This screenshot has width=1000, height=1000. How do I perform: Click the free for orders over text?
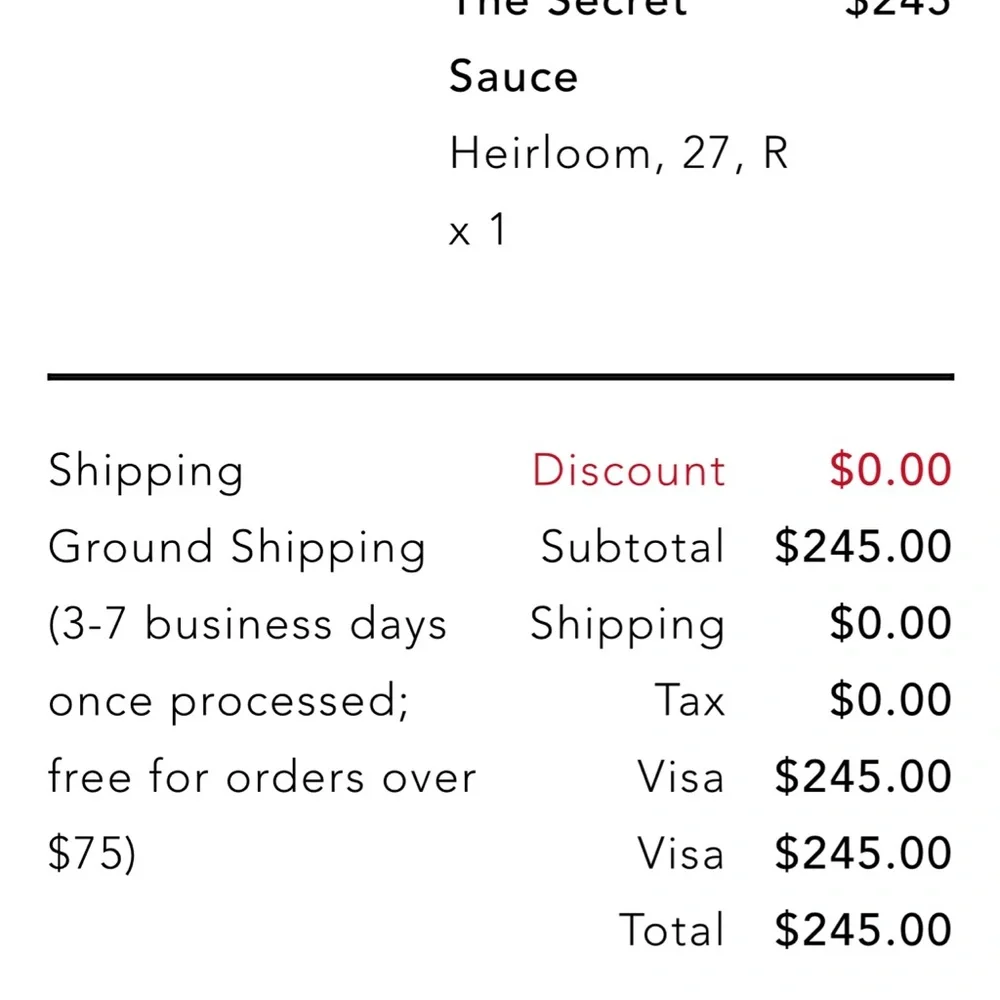click(262, 777)
